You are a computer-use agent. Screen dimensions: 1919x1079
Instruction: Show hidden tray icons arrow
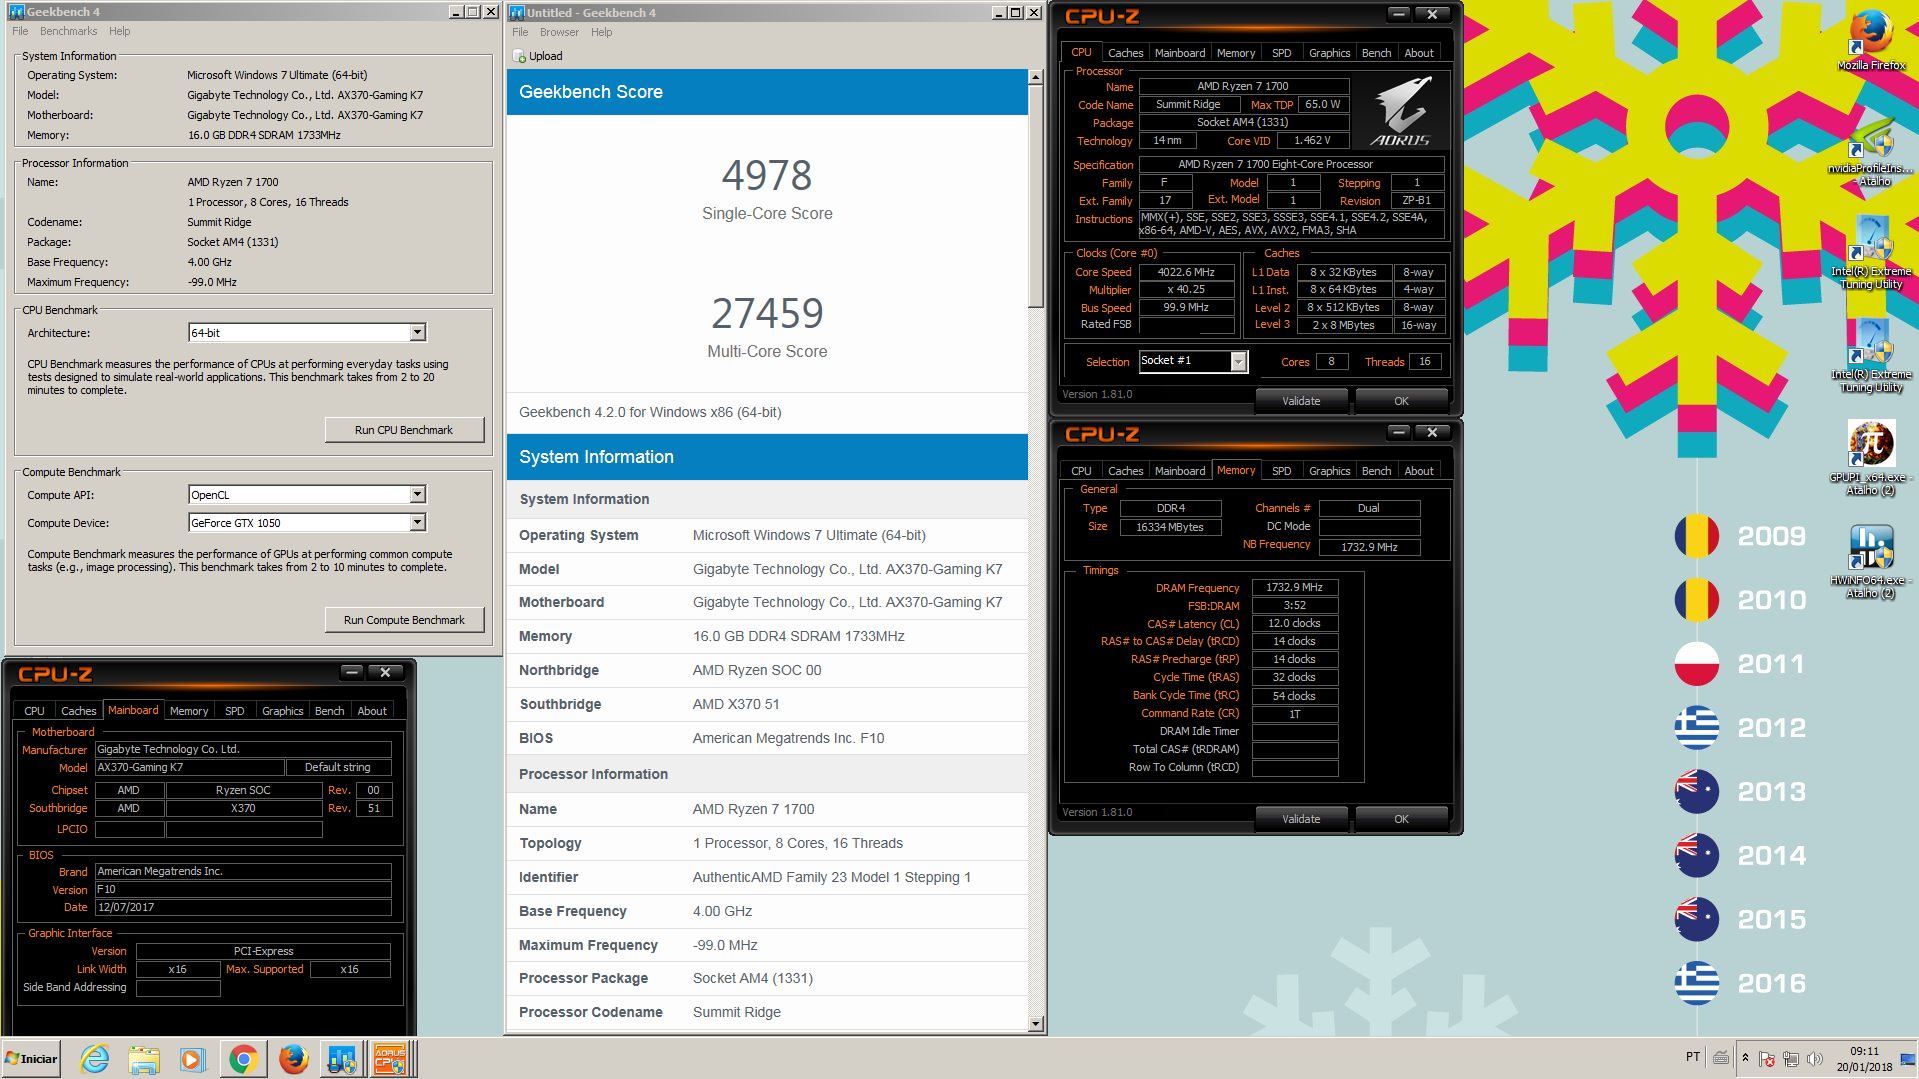pyautogui.click(x=1745, y=1058)
